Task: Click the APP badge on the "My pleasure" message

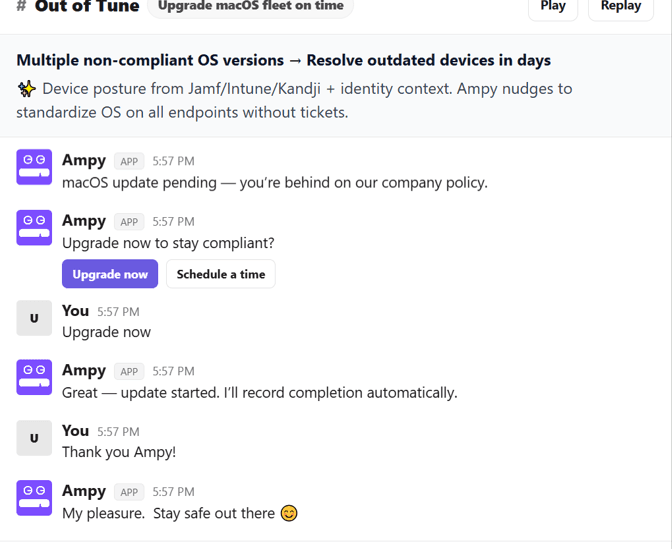Action: [129, 492]
